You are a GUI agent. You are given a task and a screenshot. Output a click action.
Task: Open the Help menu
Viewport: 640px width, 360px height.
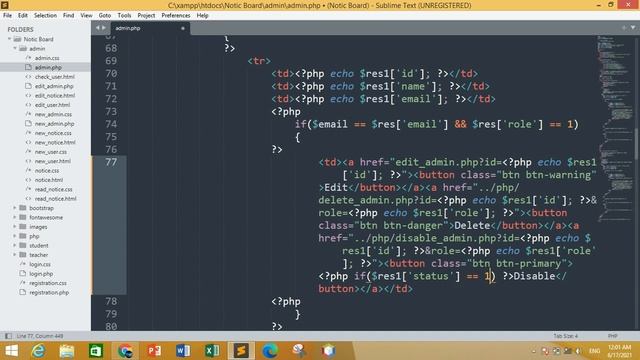pos(202,15)
